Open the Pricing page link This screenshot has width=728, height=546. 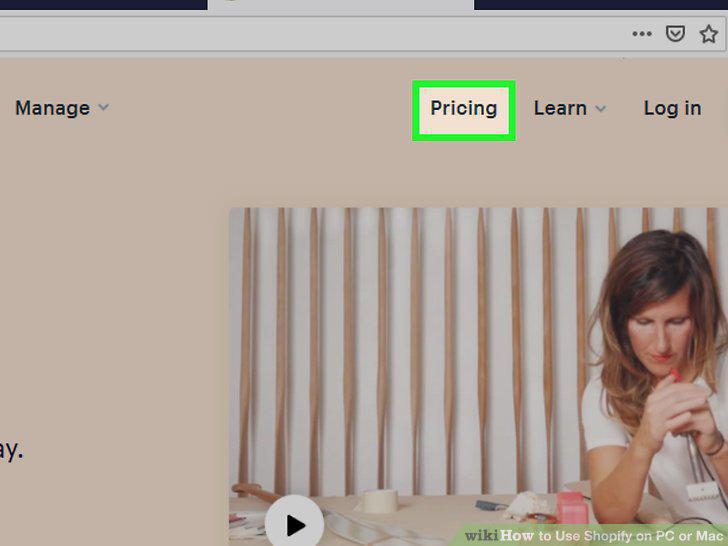click(x=463, y=109)
